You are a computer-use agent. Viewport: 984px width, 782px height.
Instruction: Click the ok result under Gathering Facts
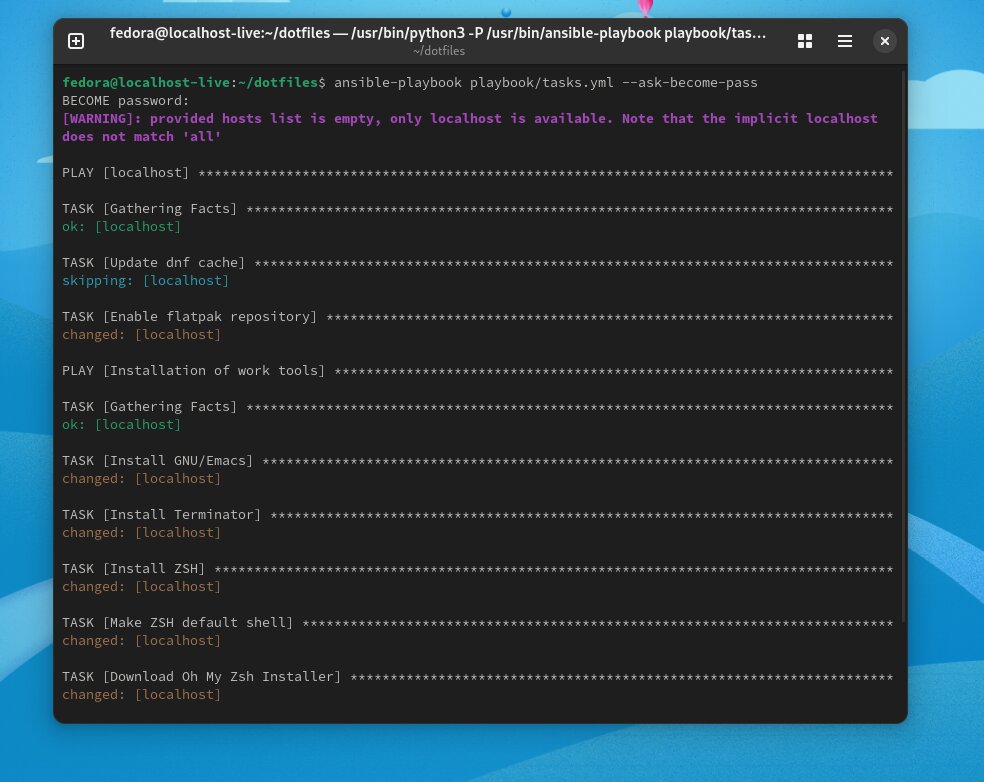[x=121, y=226]
